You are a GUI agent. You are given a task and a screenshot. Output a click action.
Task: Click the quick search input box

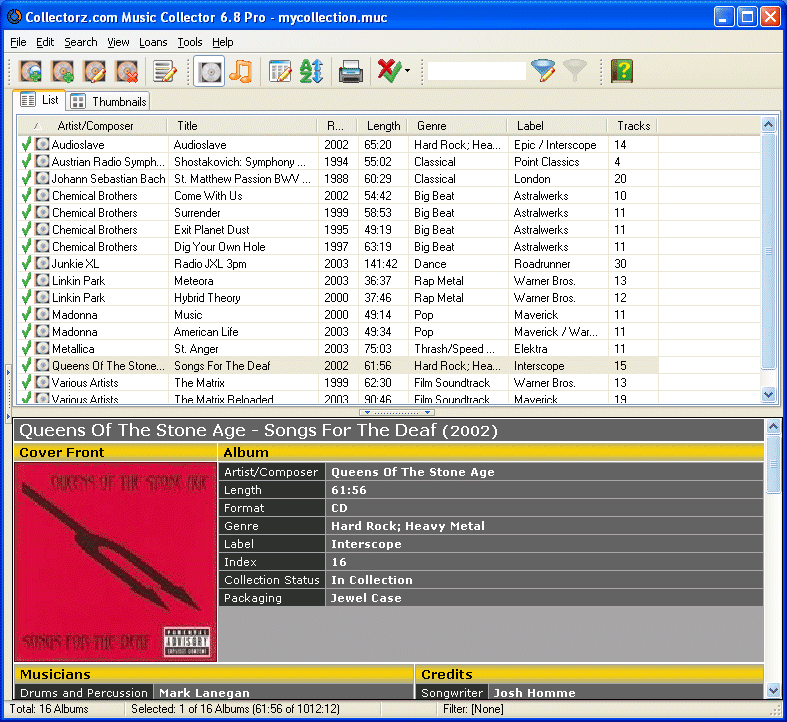tap(476, 71)
